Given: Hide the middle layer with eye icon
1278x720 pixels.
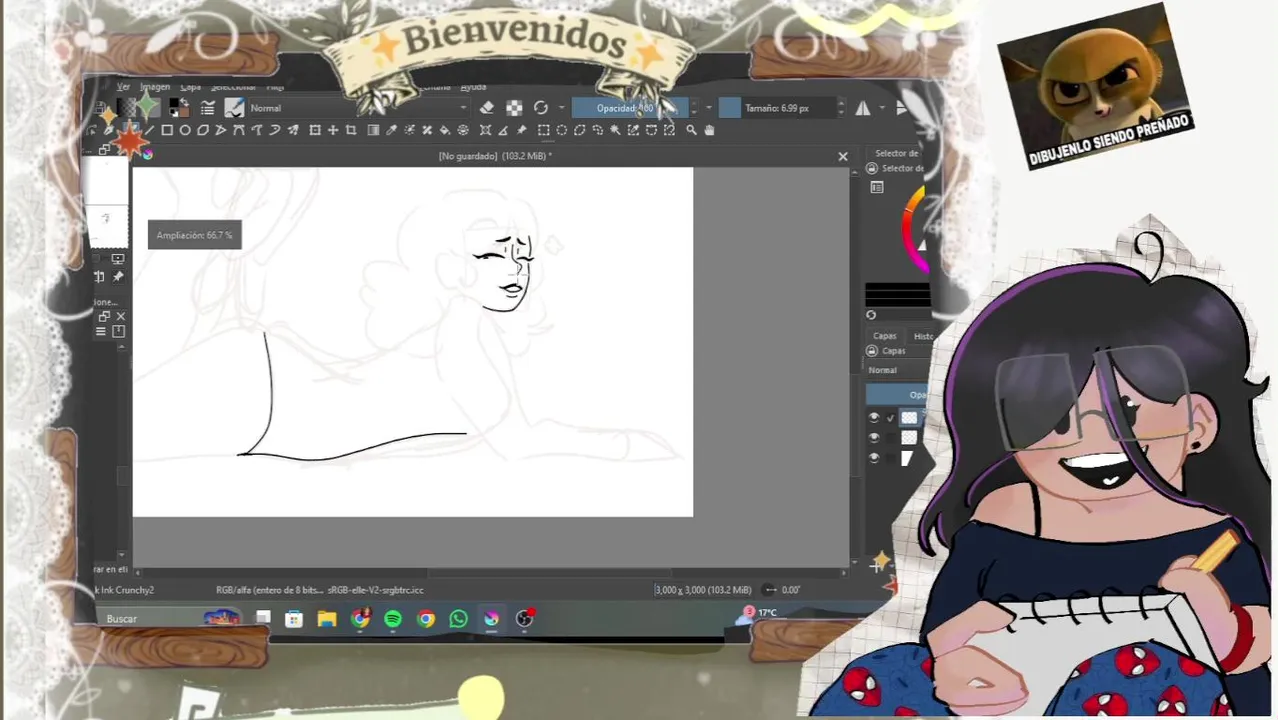Looking at the screenshot, I should pyautogui.click(x=874, y=438).
